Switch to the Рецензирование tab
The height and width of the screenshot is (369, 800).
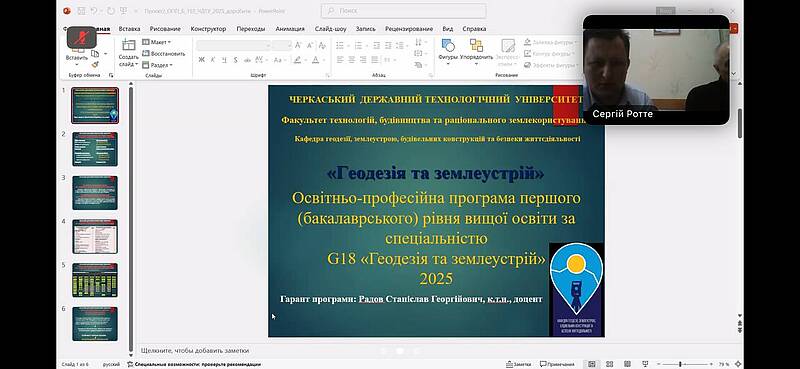(x=409, y=29)
